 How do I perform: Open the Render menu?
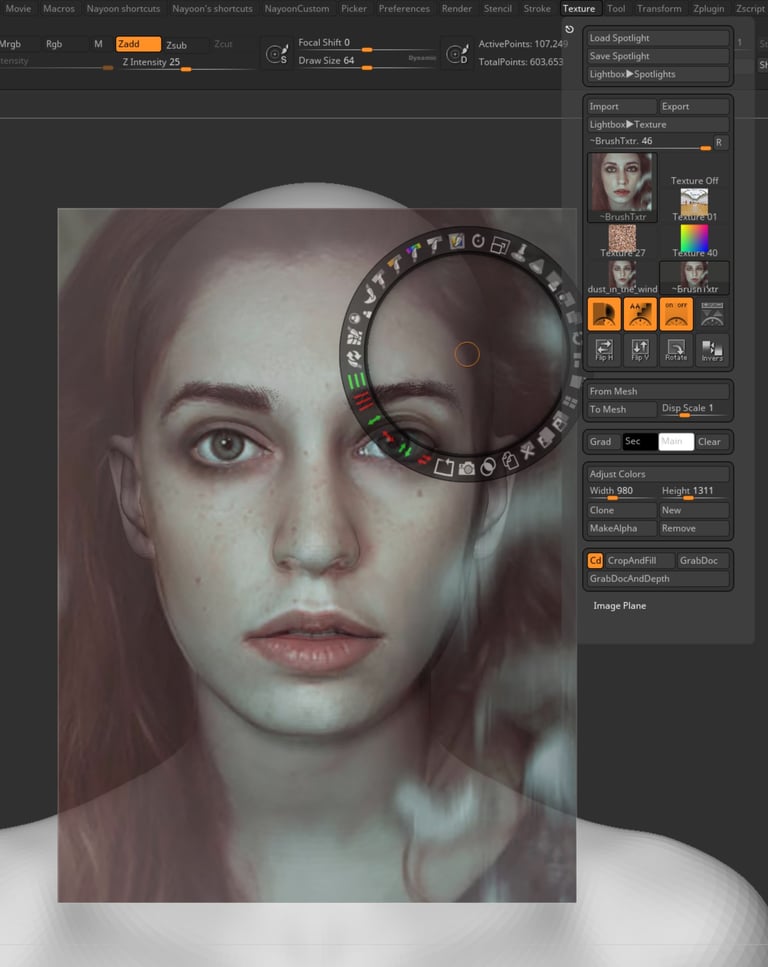pos(456,9)
